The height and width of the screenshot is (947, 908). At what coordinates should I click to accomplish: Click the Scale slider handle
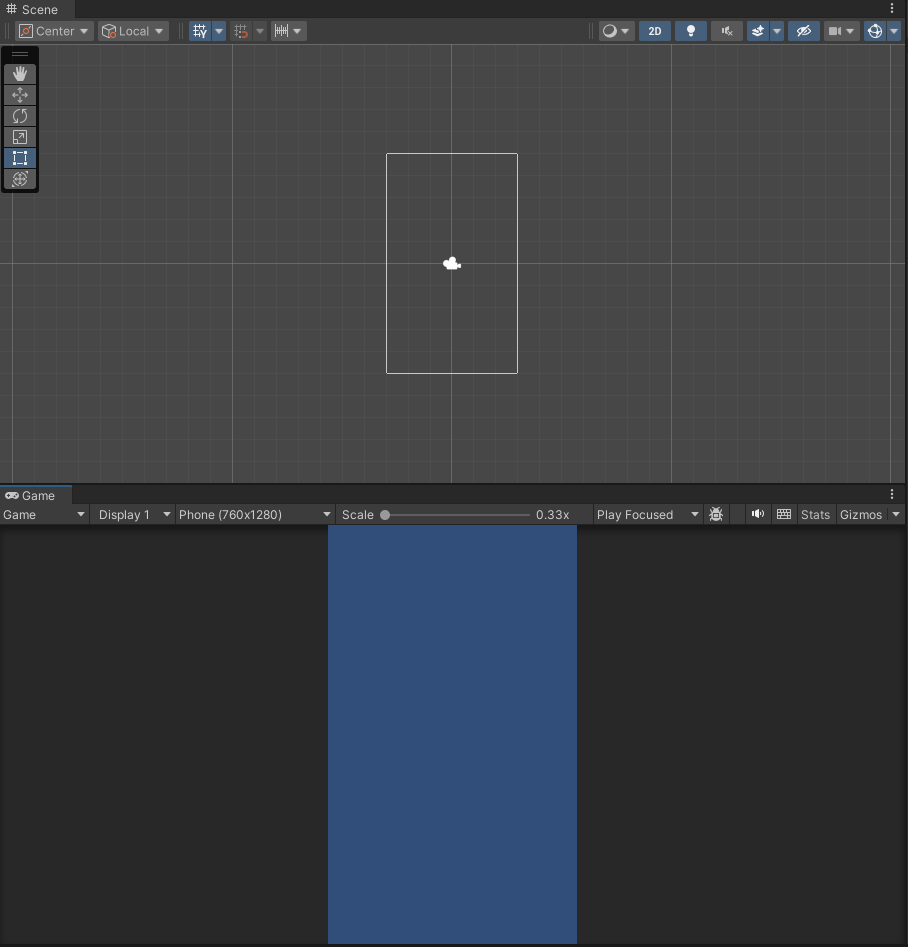pyautogui.click(x=385, y=515)
